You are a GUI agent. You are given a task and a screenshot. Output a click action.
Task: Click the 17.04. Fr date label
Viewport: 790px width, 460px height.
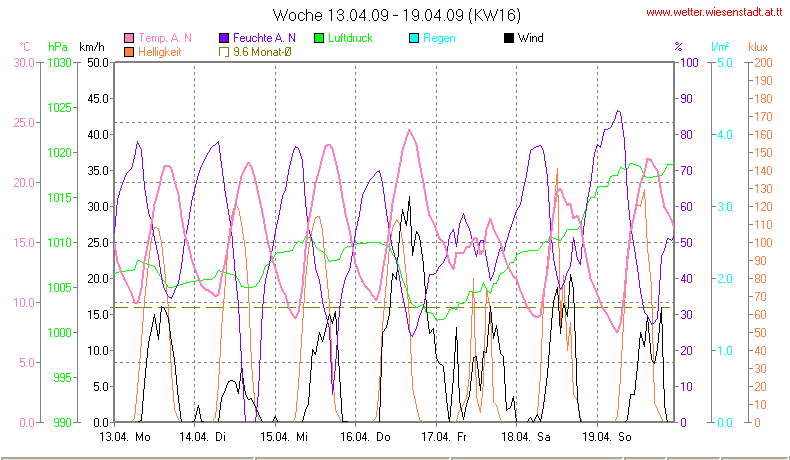(444, 437)
